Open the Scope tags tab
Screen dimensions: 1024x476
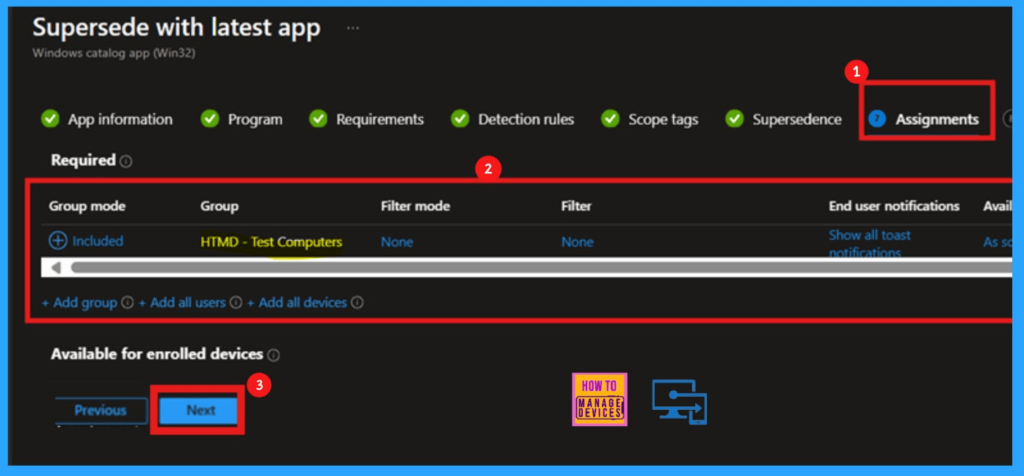pos(664,119)
